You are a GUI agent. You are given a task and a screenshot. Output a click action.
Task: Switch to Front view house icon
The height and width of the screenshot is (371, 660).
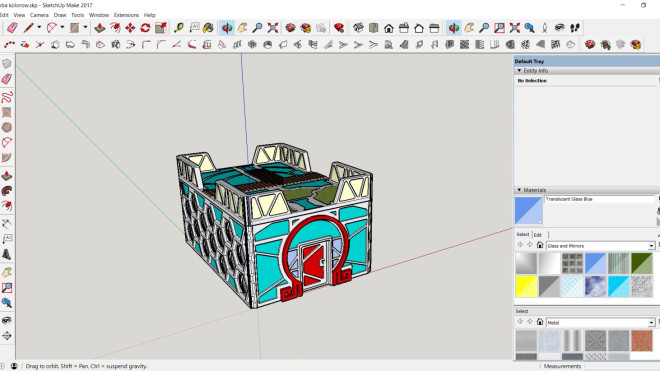[x=389, y=28]
